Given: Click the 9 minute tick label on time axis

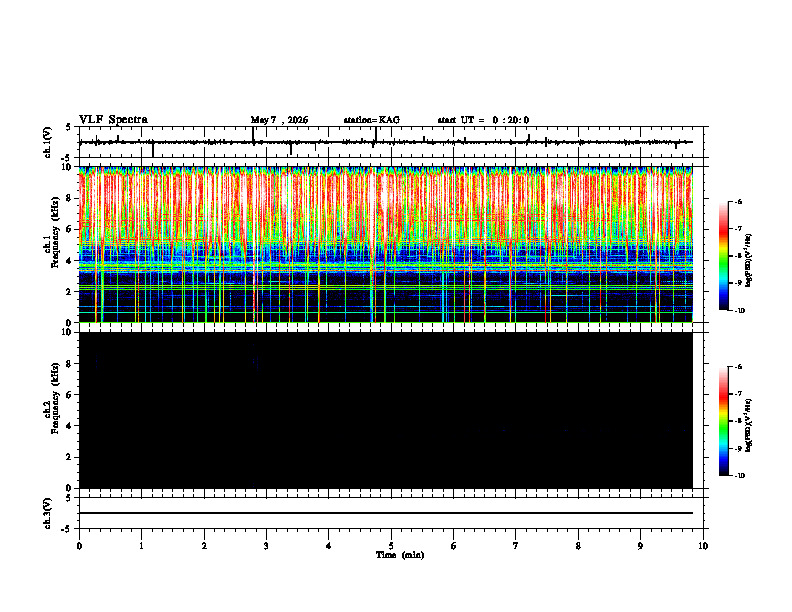Looking at the screenshot, I should pos(641,546).
